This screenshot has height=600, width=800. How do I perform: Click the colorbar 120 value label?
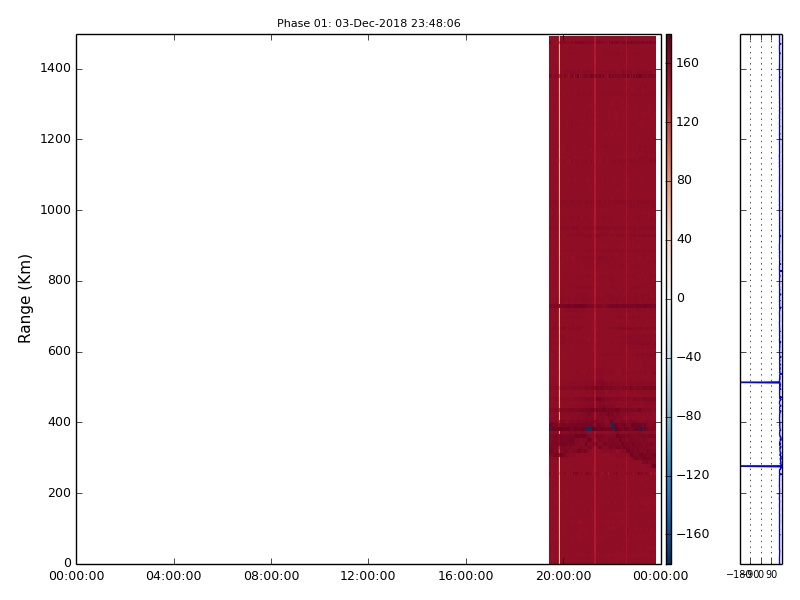(687, 122)
